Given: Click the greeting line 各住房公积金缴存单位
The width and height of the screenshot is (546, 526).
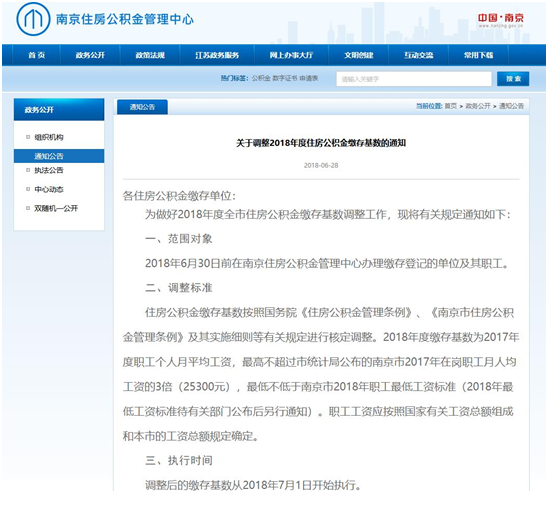Looking at the screenshot, I should tap(179, 196).
